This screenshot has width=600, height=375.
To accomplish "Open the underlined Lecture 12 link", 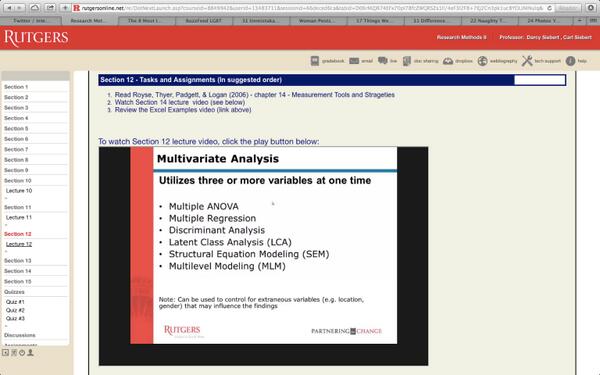I will pos(19,244).
